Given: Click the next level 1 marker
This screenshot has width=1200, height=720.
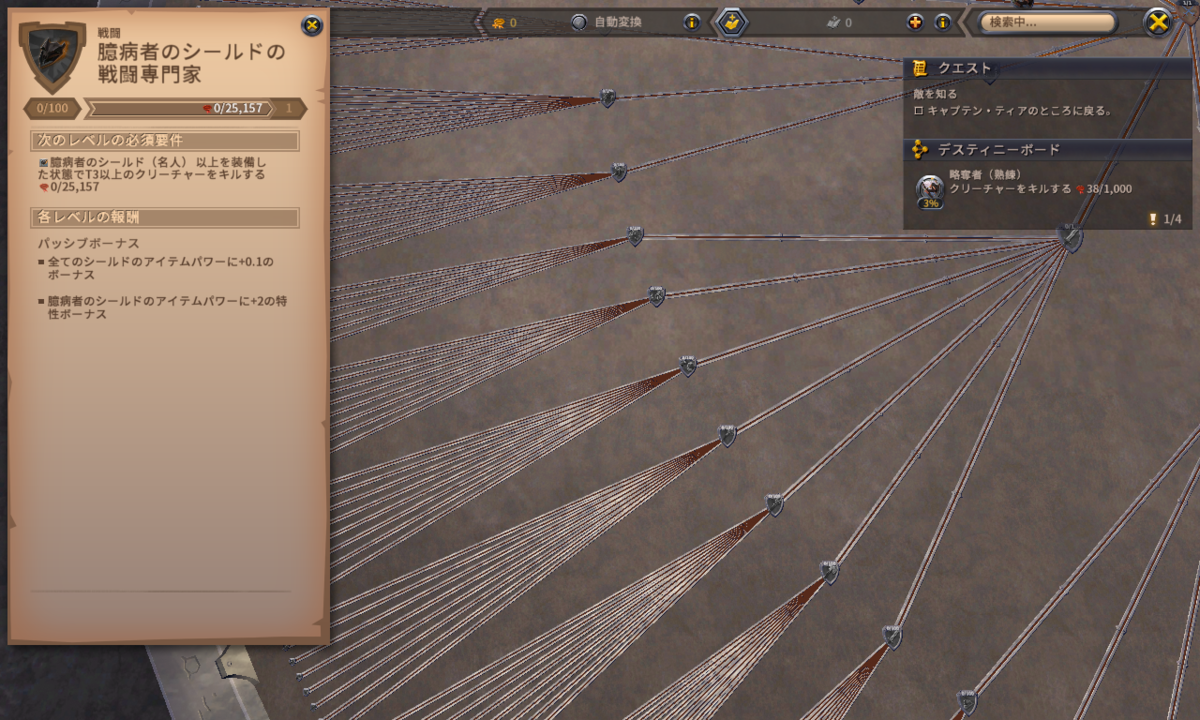Looking at the screenshot, I should tap(290, 108).
